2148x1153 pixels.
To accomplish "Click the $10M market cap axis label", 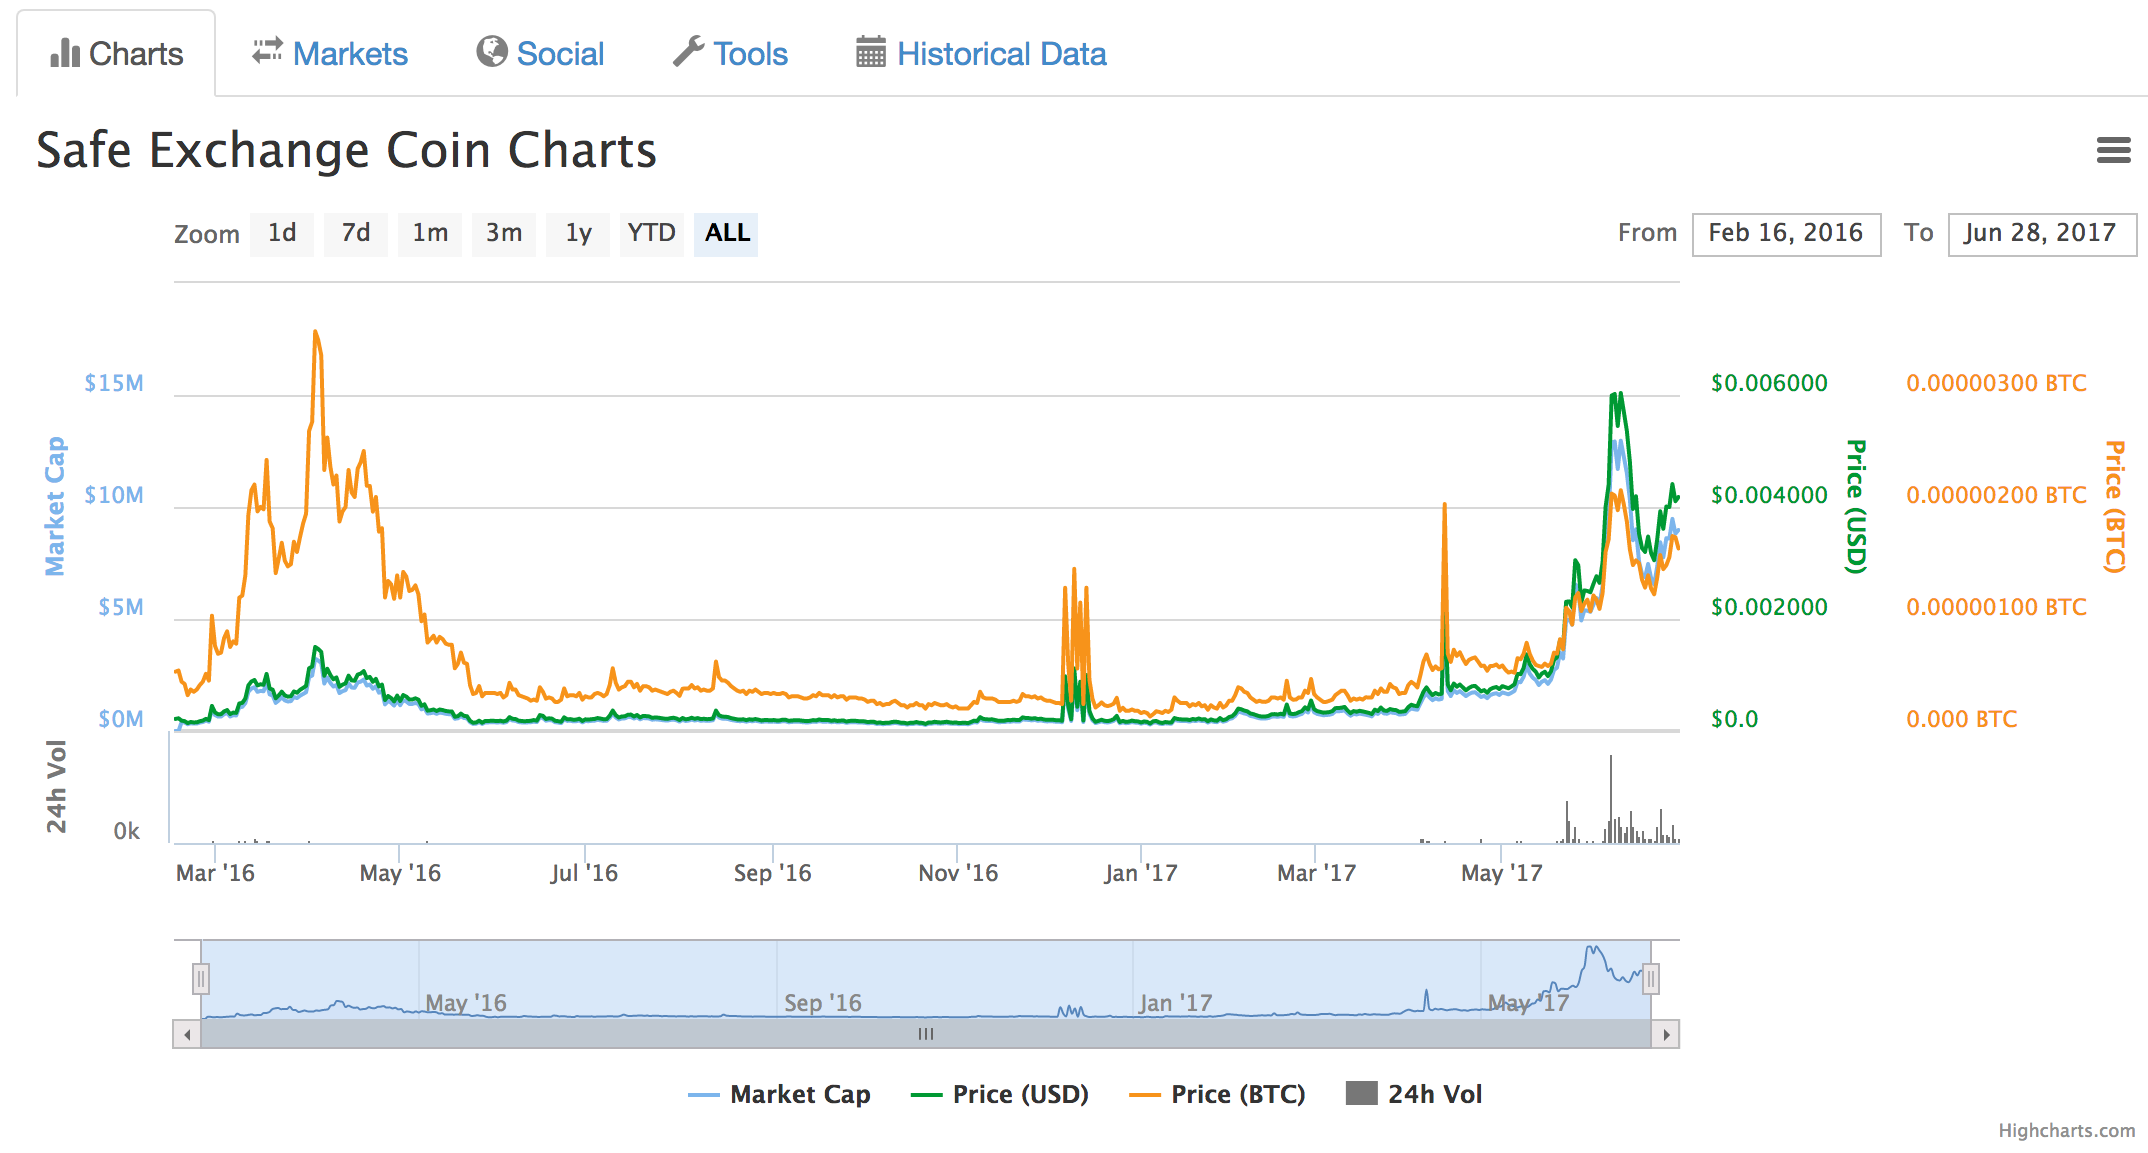I will coord(114,496).
